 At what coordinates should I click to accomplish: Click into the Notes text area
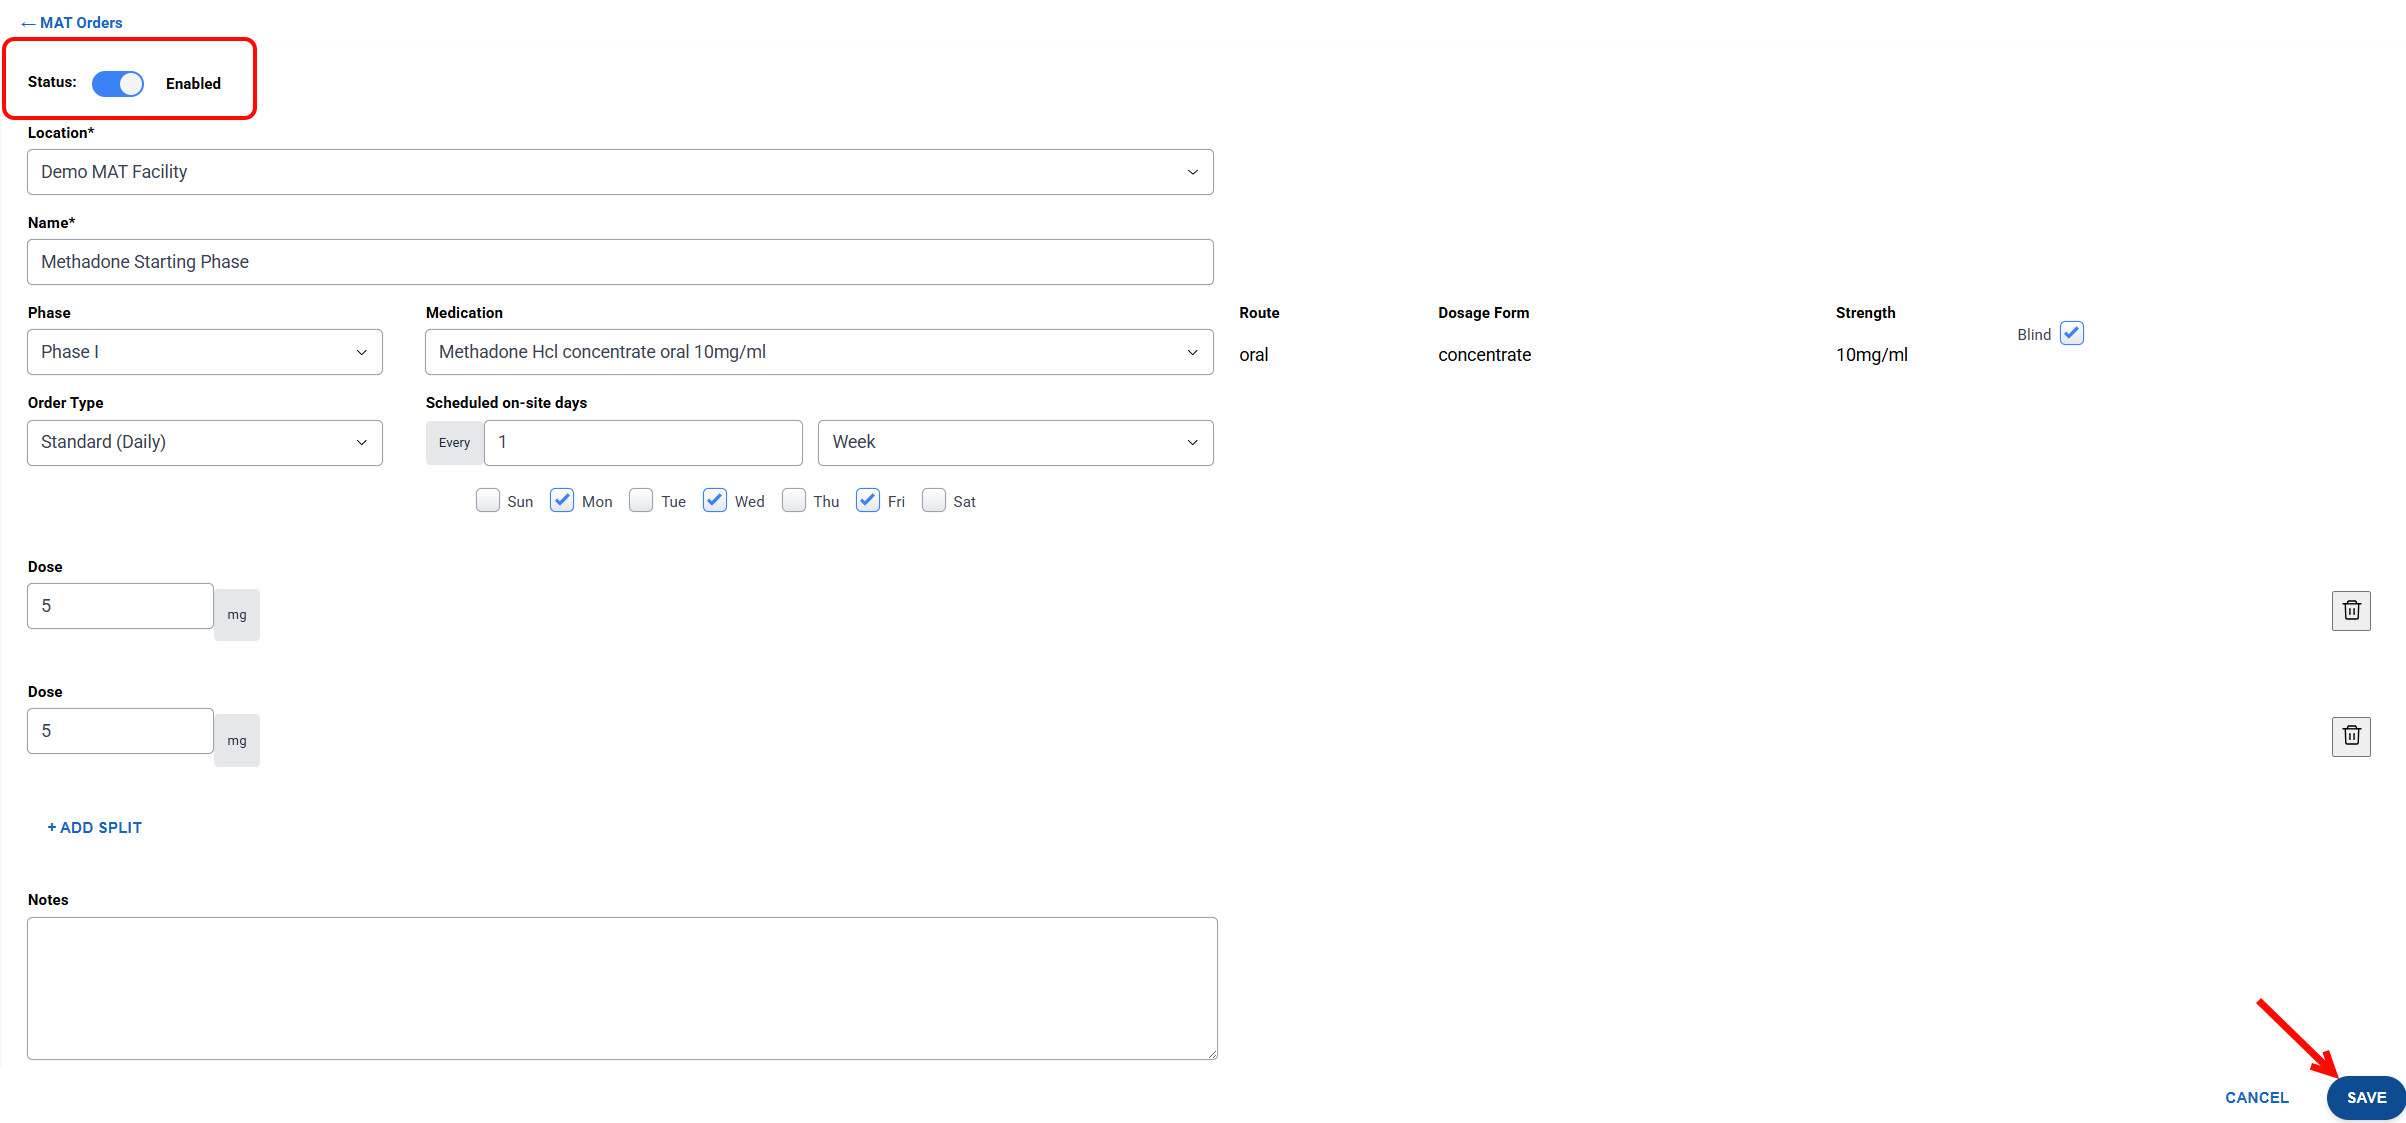622,988
